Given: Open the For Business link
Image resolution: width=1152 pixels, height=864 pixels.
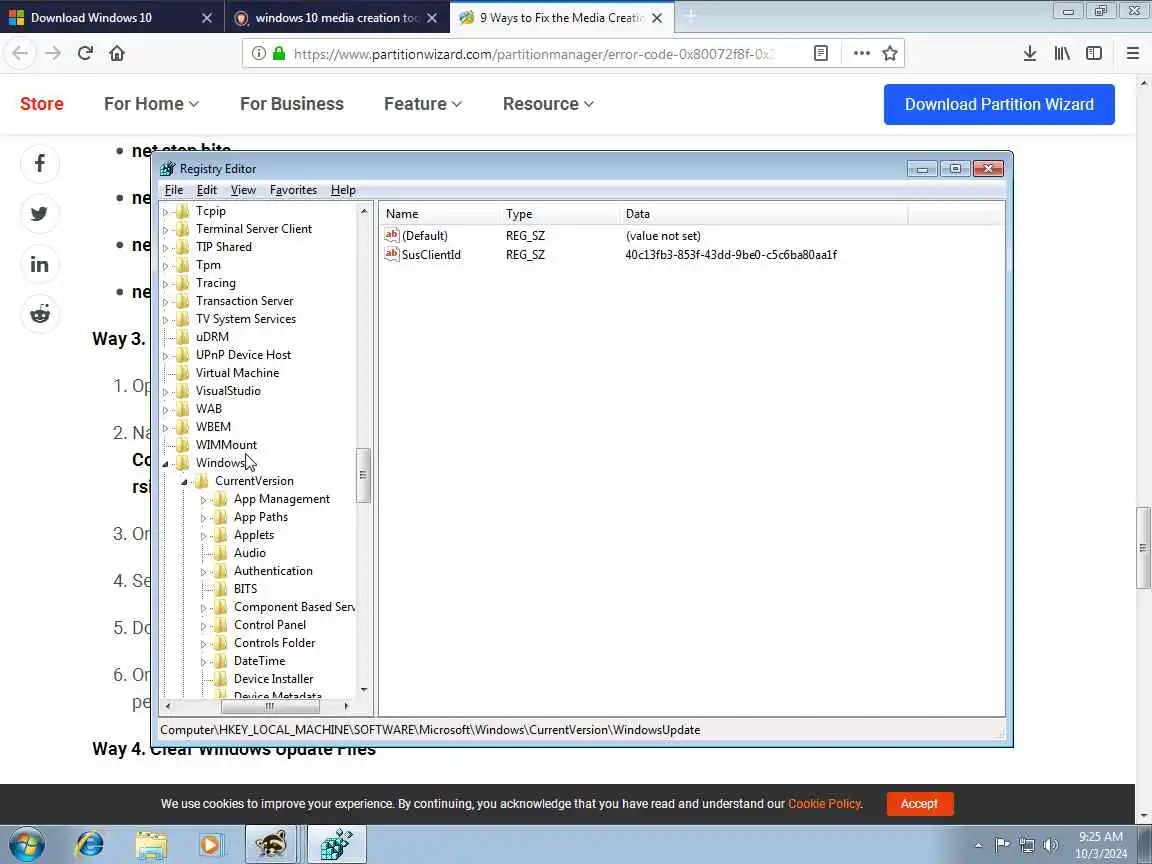Looking at the screenshot, I should tap(292, 104).
